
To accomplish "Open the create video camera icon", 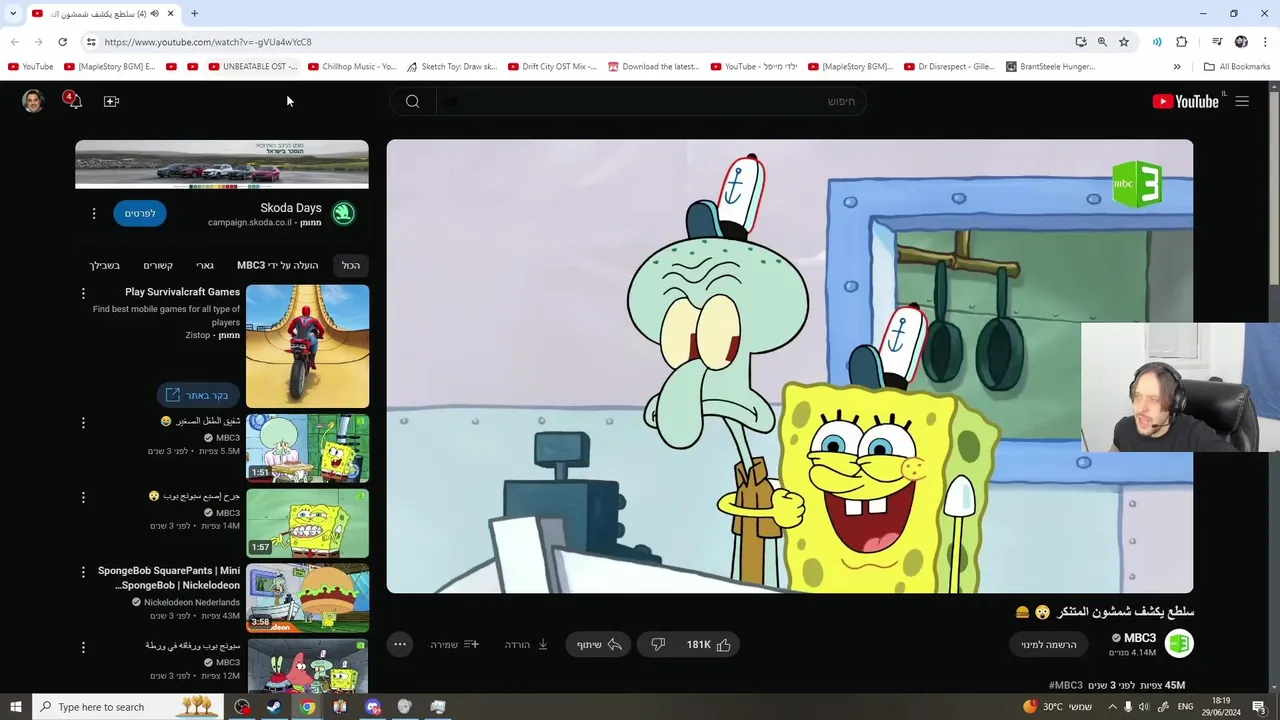I will [x=111, y=101].
